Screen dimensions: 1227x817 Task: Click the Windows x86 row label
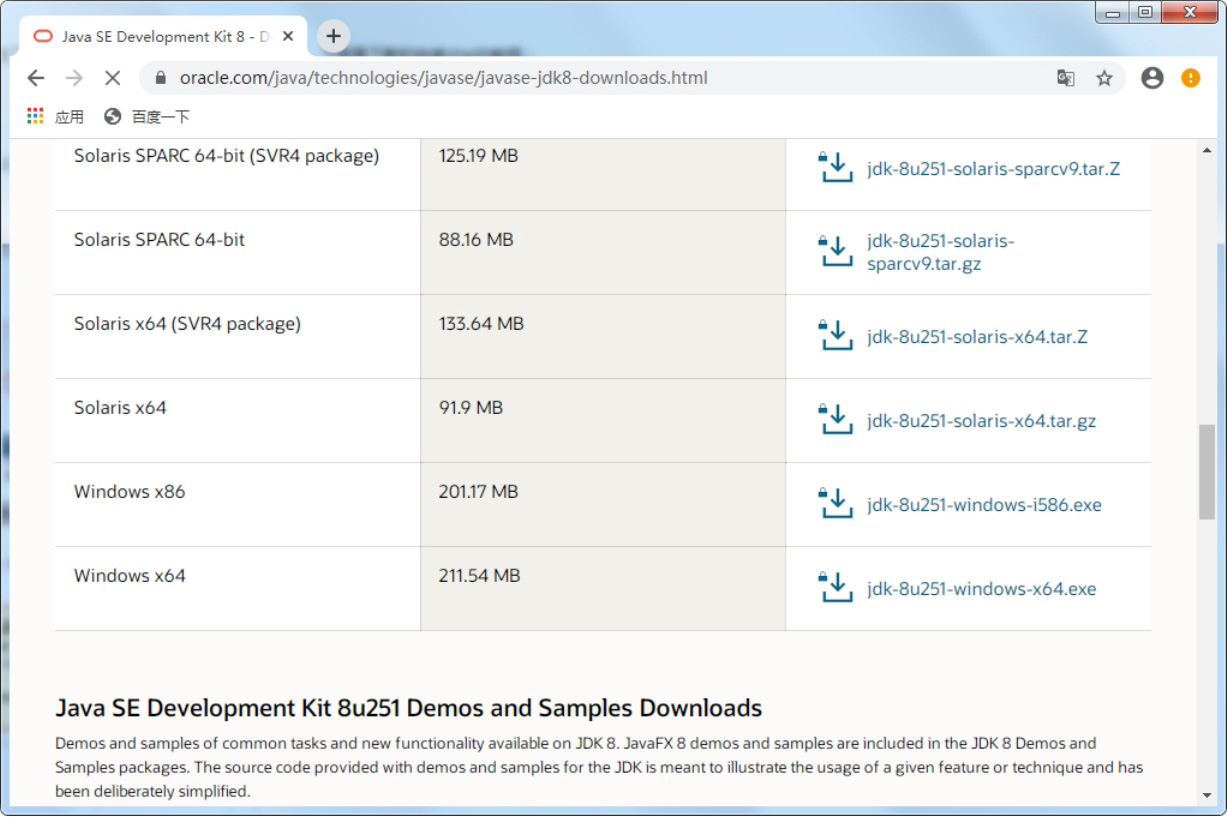tap(130, 492)
